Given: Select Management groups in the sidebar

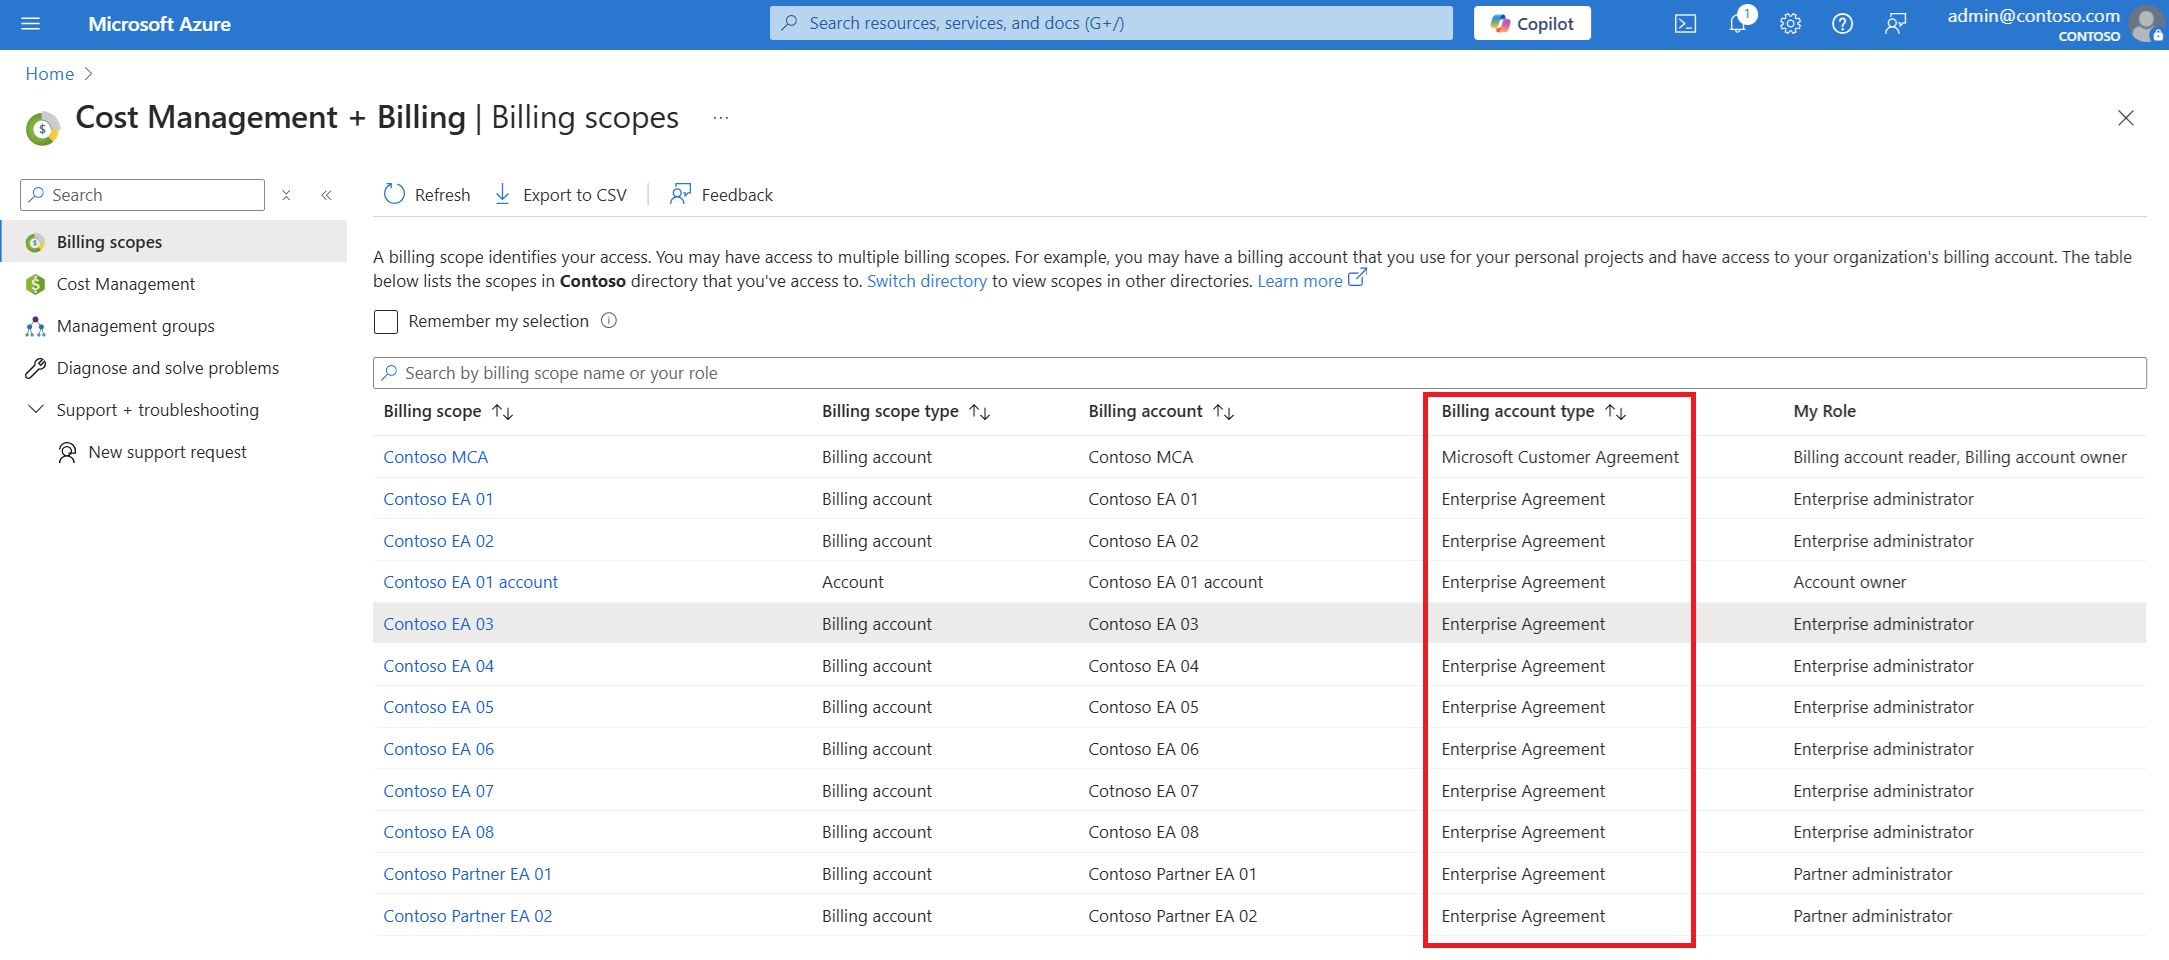Looking at the screenshot, I should tap(135, 326).
